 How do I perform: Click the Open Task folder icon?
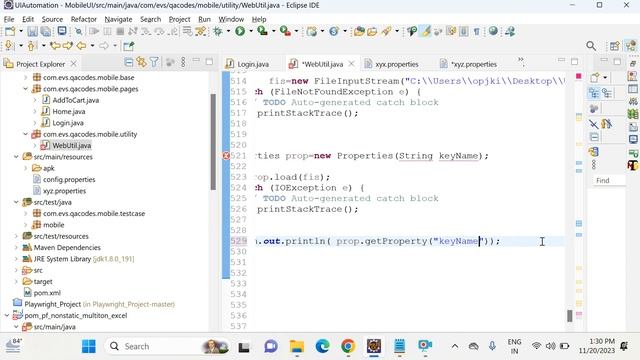point(372,31)
